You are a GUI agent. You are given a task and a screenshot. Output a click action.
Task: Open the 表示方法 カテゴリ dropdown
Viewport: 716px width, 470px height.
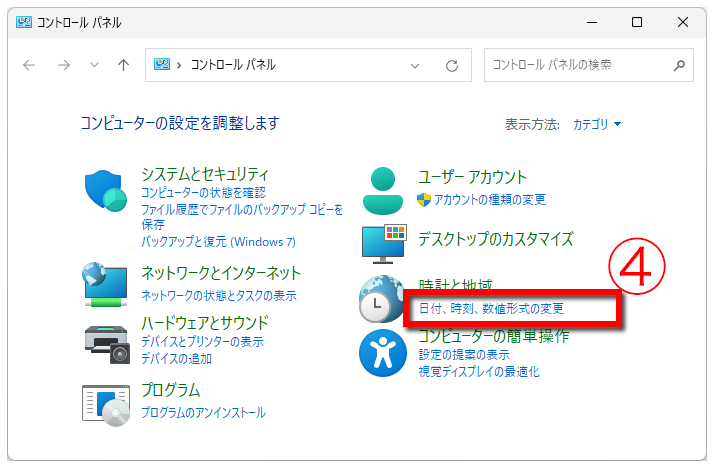point(597,125)
